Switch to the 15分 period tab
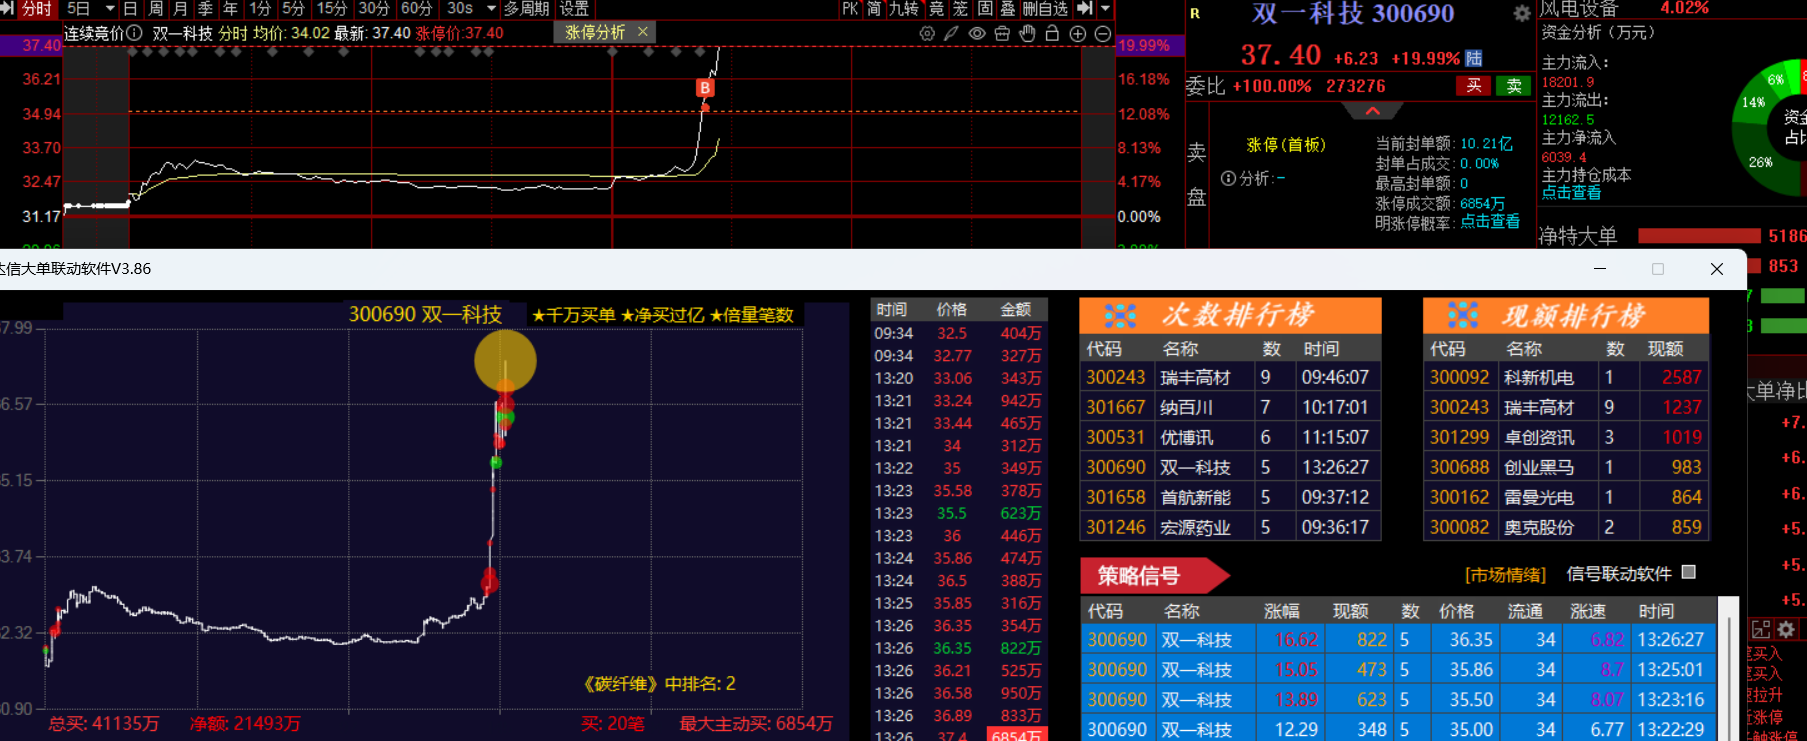1807x741 pixels. tap(331, 9)
